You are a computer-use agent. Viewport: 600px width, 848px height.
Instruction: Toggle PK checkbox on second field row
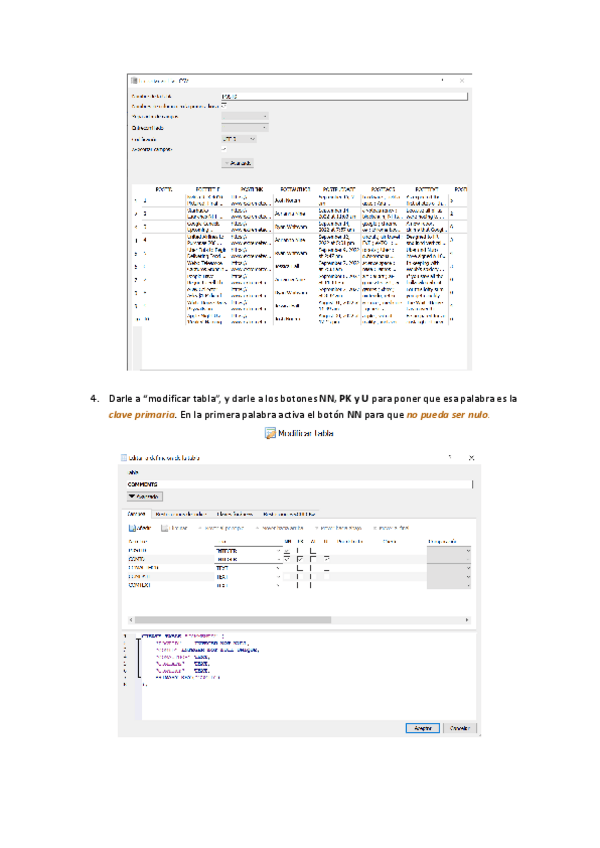(299, 558)
